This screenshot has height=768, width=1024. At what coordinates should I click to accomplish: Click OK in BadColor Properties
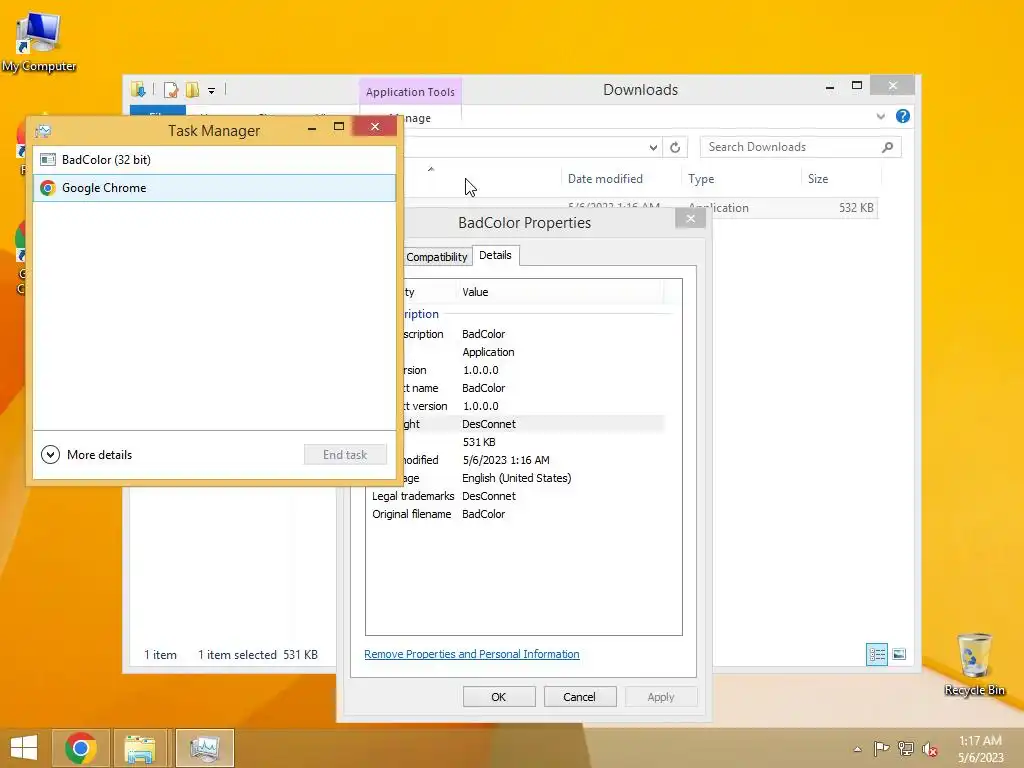[499, 697]
